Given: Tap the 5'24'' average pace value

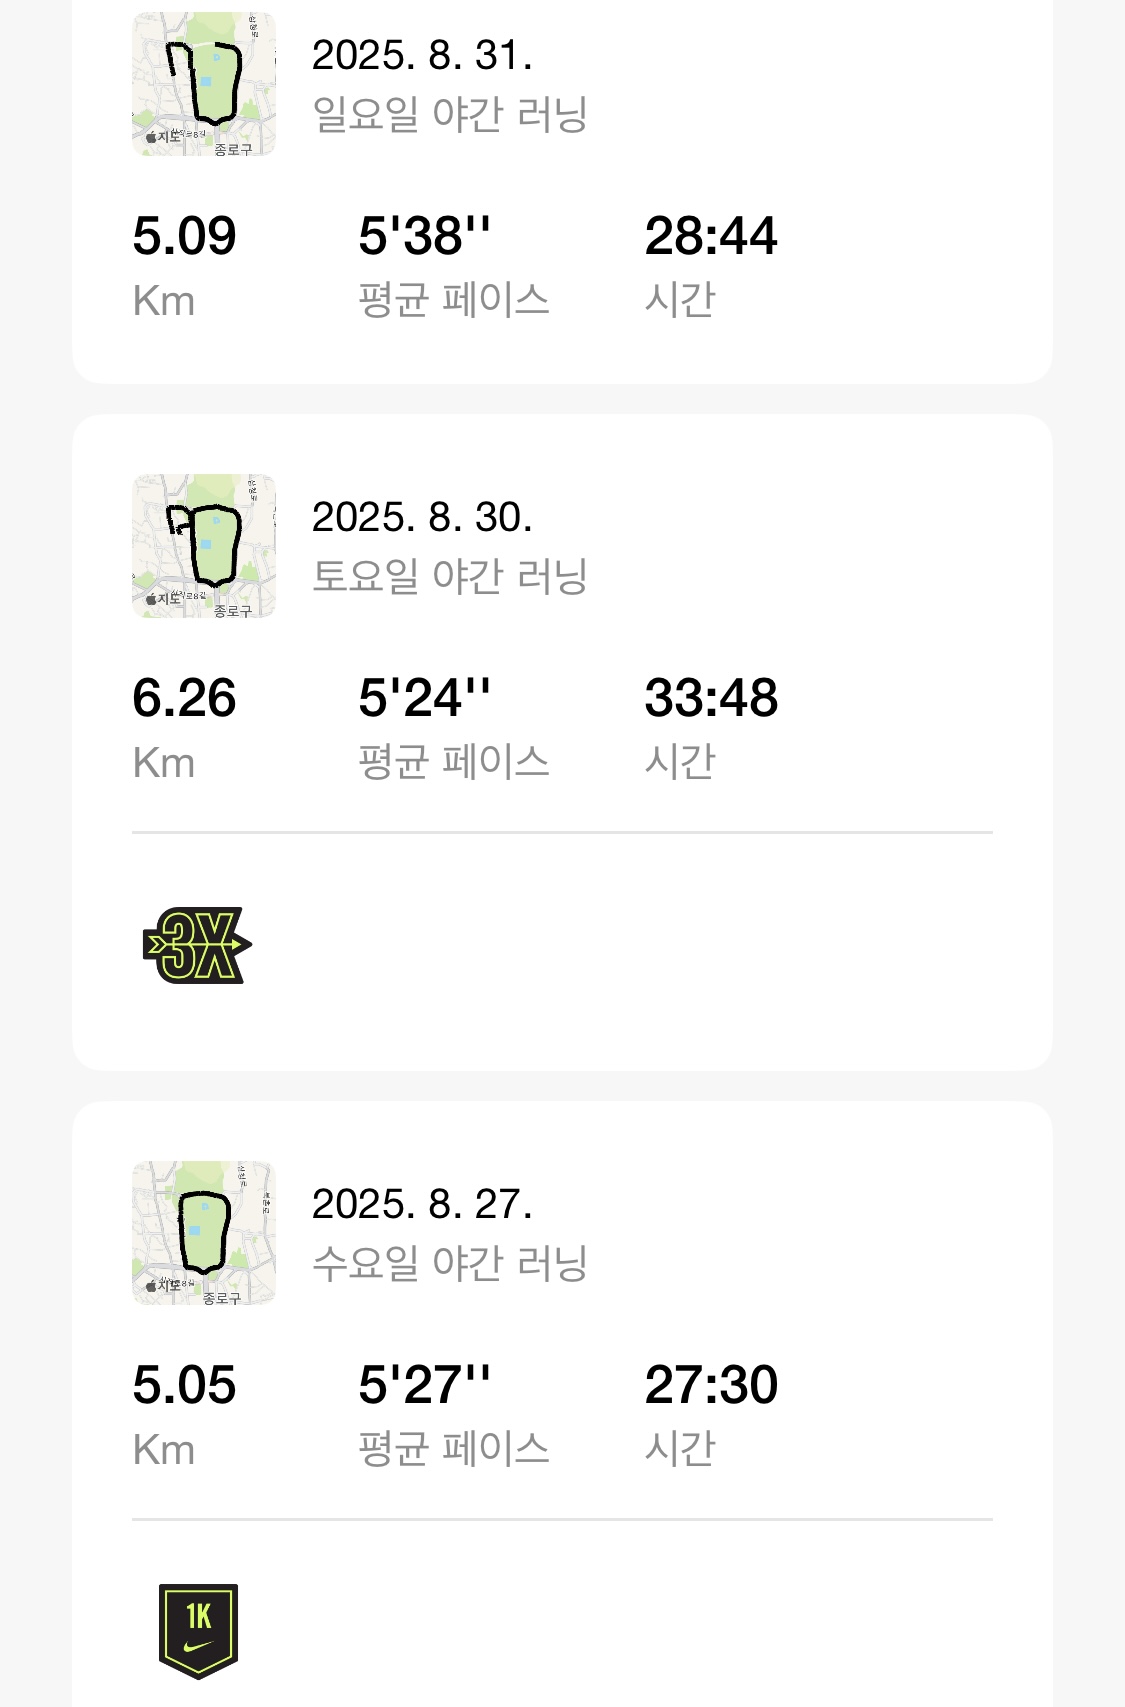Looking at the screenshot, I should coord(425,699).
